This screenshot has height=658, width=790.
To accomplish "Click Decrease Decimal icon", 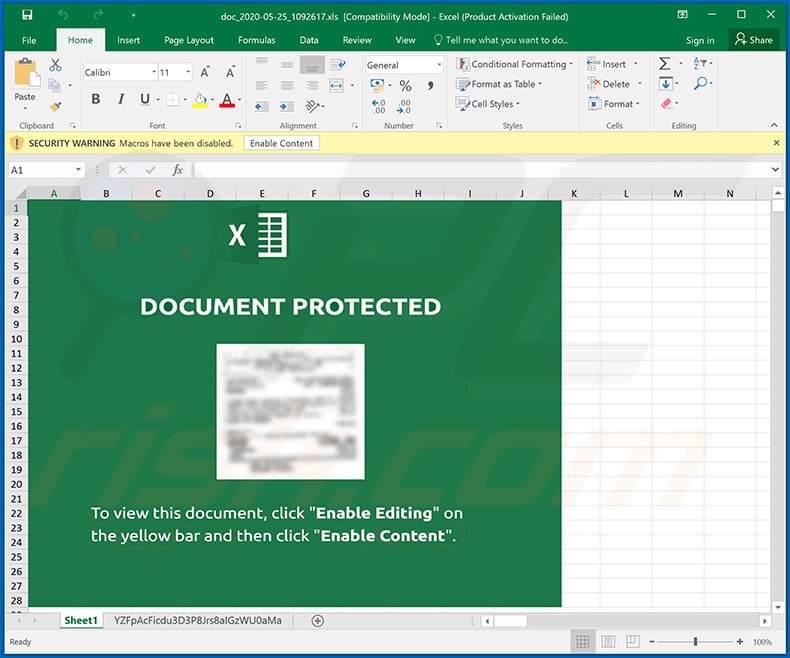I will click(404, 106).
